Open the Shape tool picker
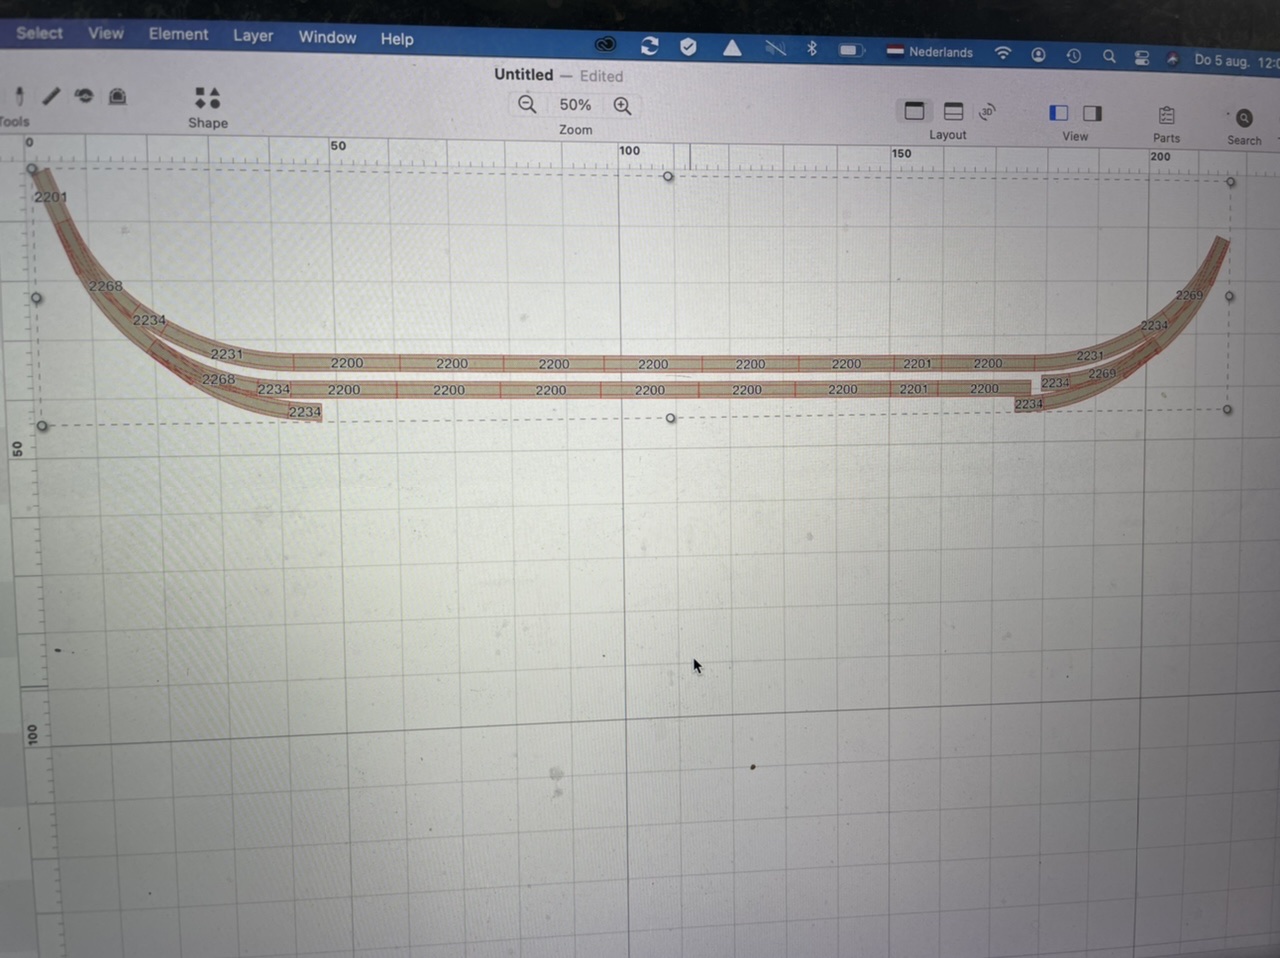The image size is (1280, 958). click(207, 98)
